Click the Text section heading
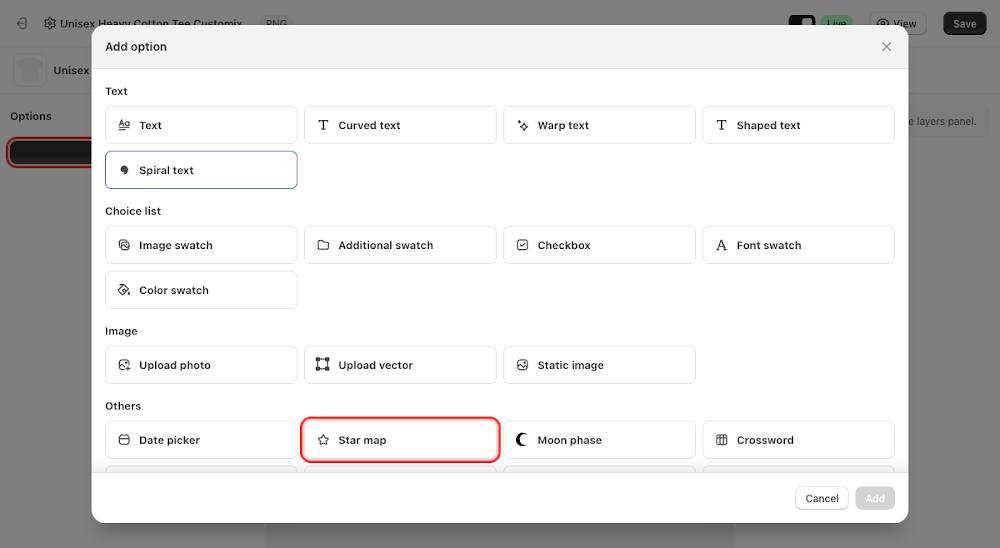 116,91
